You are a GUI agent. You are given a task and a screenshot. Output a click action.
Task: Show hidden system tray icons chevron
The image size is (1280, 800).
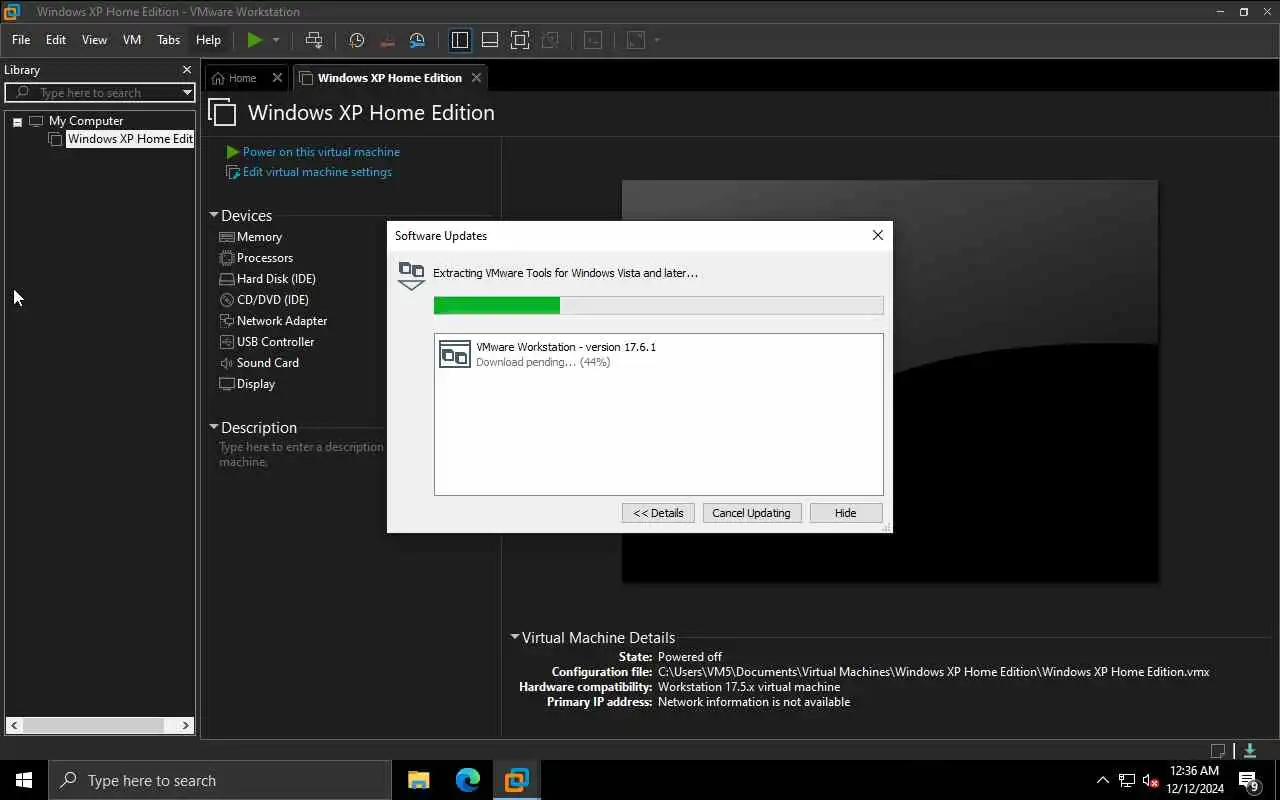(x=1103, y=780)
